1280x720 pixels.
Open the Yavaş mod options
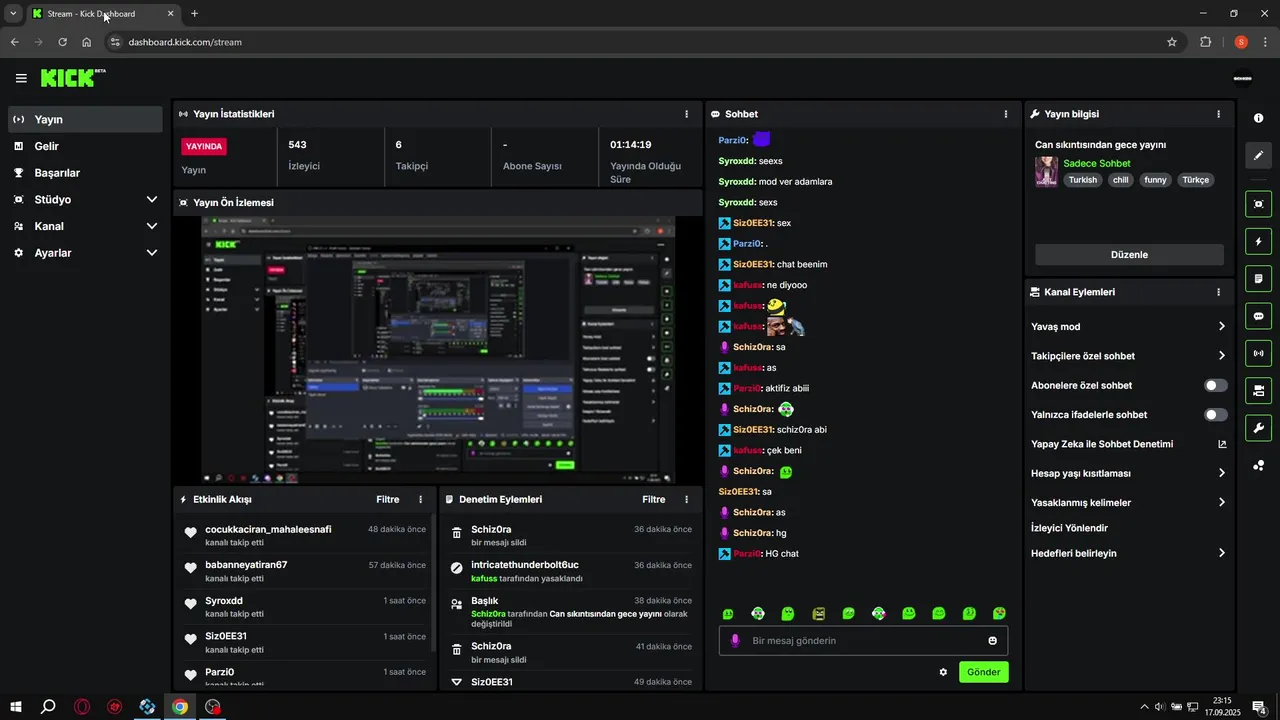pos(1128,326)
